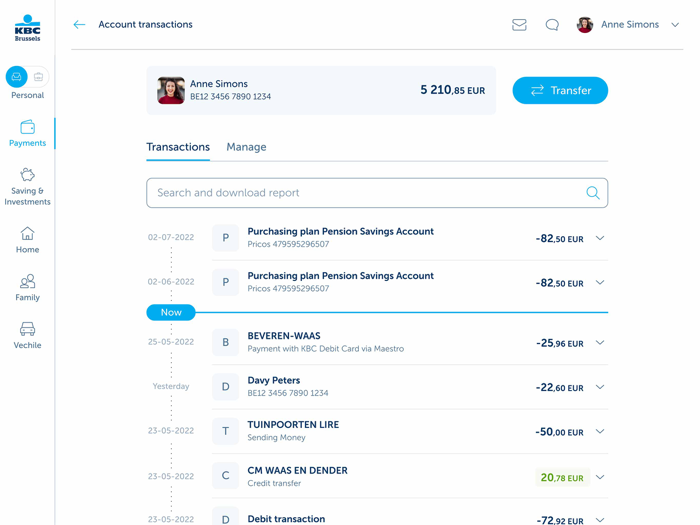This screenshot has height=525, width=700.
Task: Expand 02-06-2022 Pension Savings transaction
Action: [x=600, y=282]
